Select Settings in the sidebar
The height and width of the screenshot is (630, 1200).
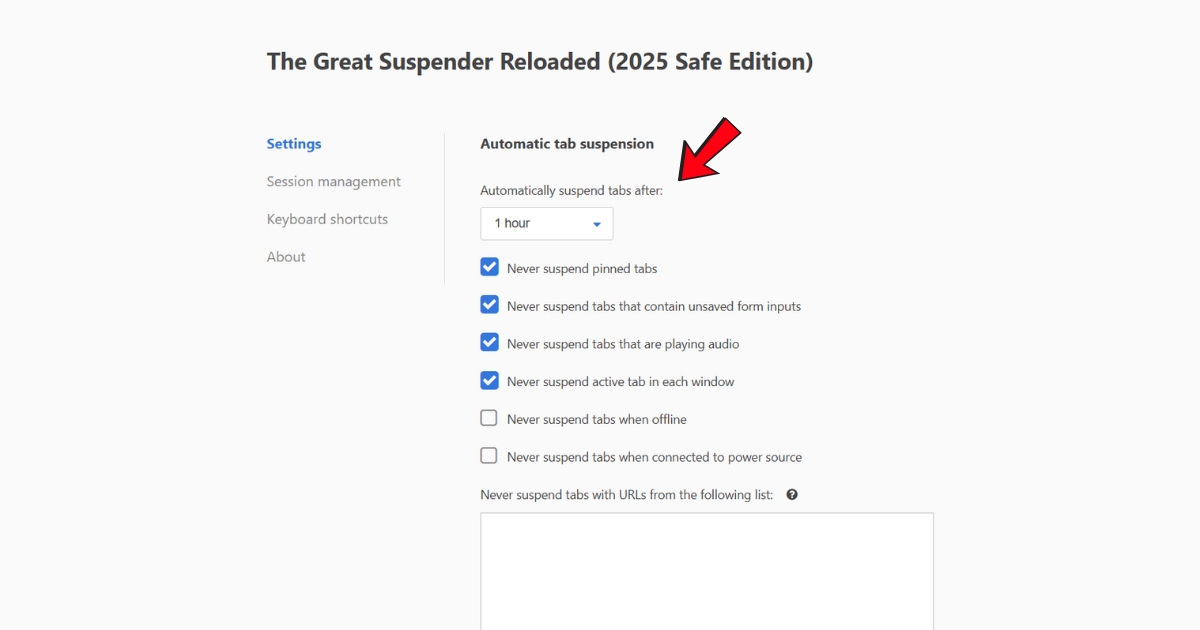pos(293,143)
